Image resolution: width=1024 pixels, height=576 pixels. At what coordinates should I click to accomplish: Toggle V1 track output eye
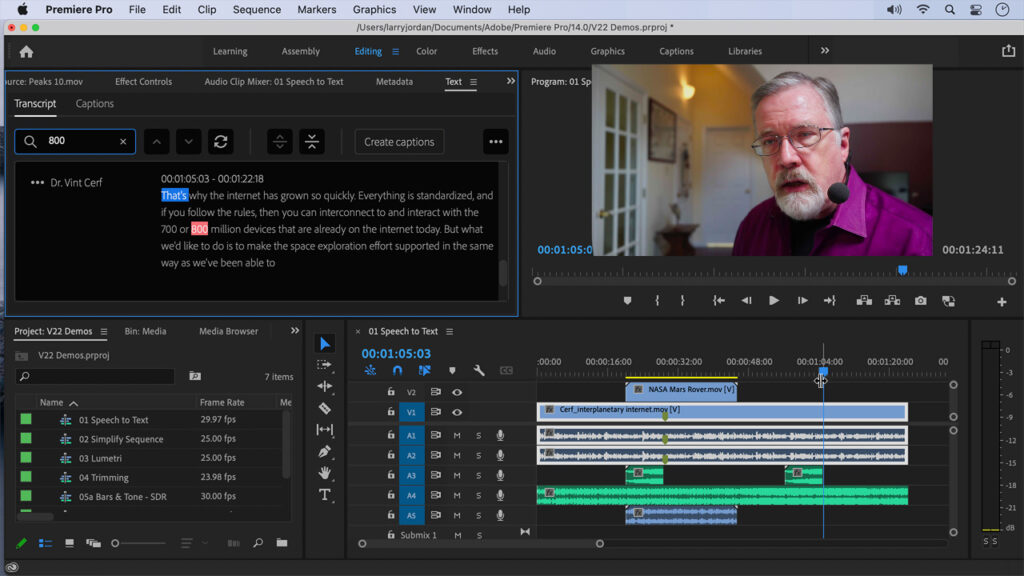457,412
